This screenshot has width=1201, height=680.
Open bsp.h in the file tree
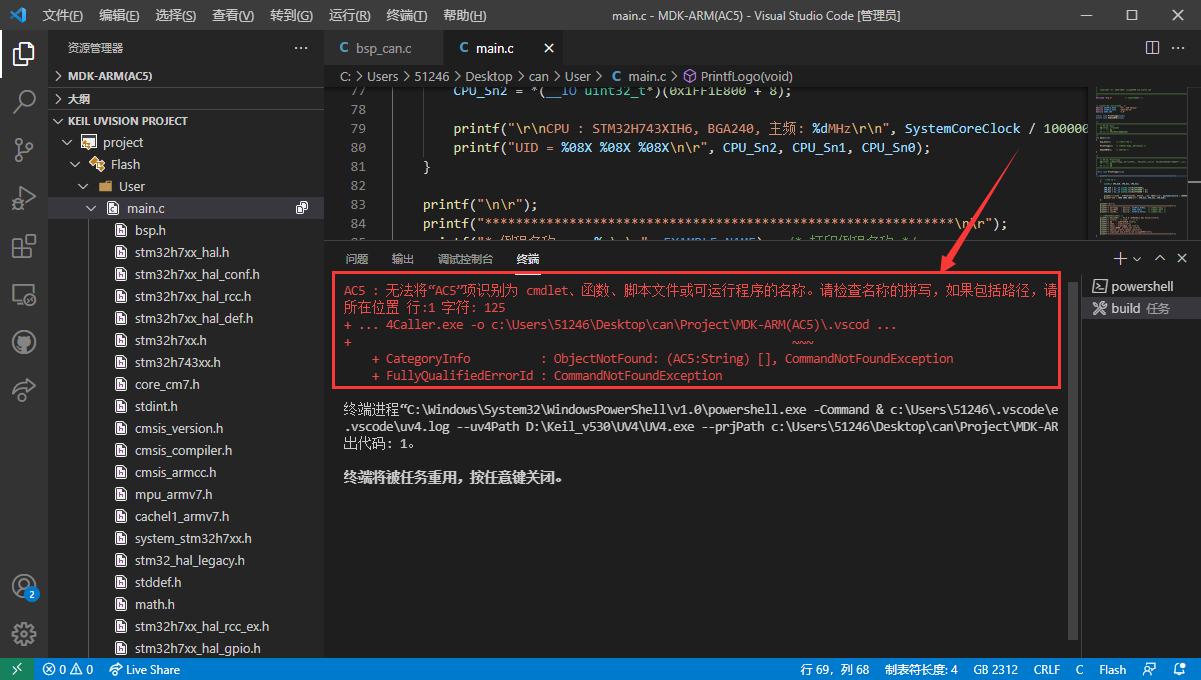coord(150,230)
